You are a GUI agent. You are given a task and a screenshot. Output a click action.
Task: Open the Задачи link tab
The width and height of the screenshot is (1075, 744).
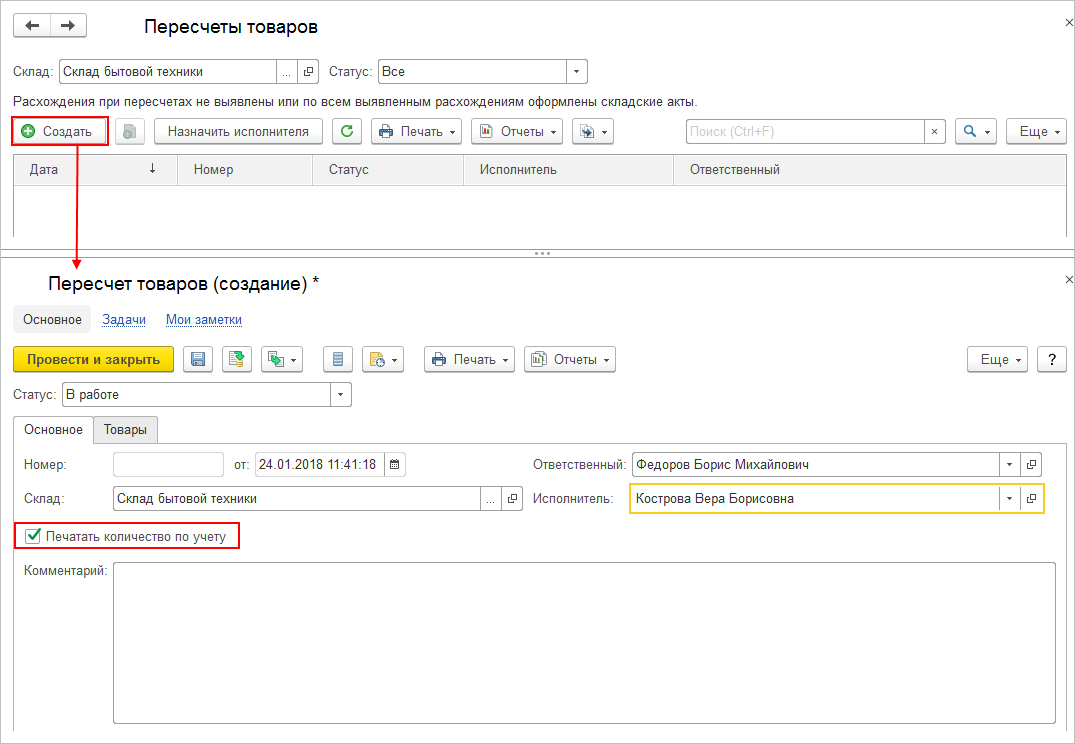tap(124, 320)
